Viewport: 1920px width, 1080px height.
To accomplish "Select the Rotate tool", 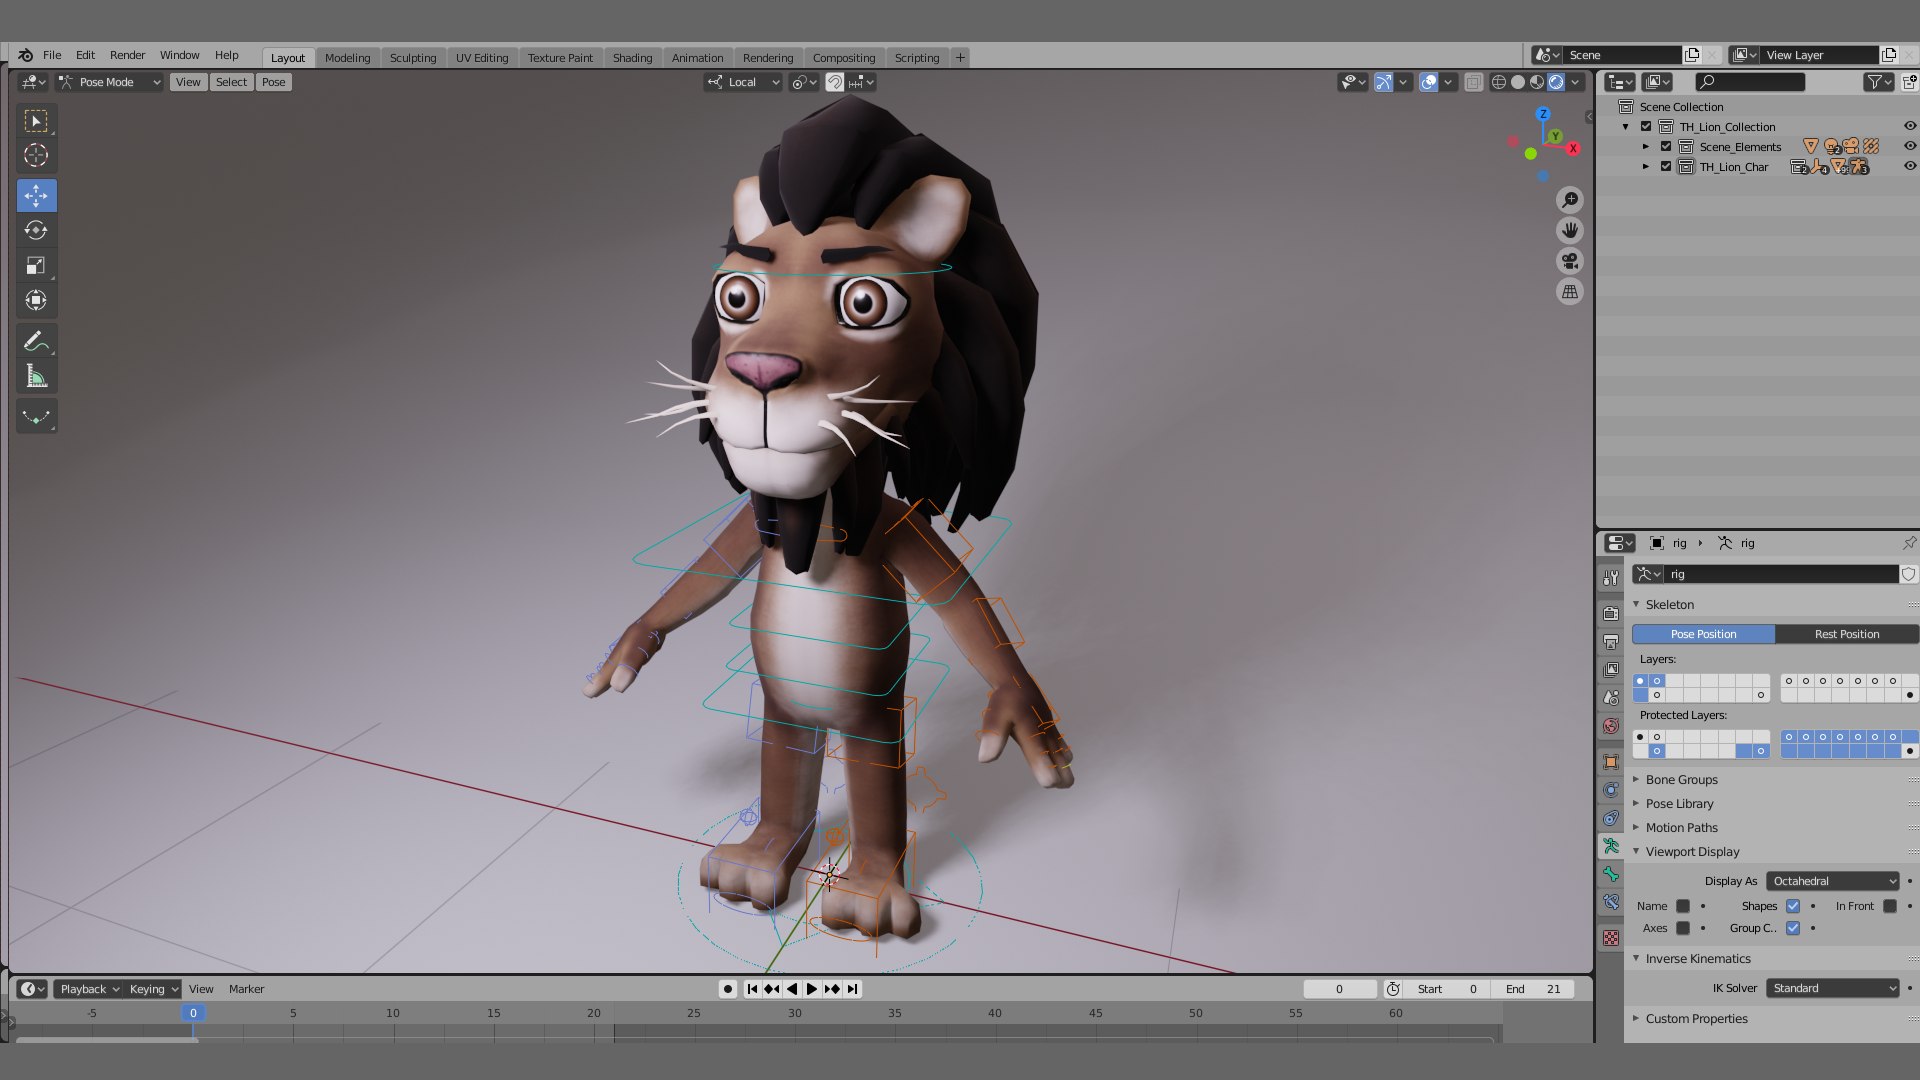I will coord(36,230).
